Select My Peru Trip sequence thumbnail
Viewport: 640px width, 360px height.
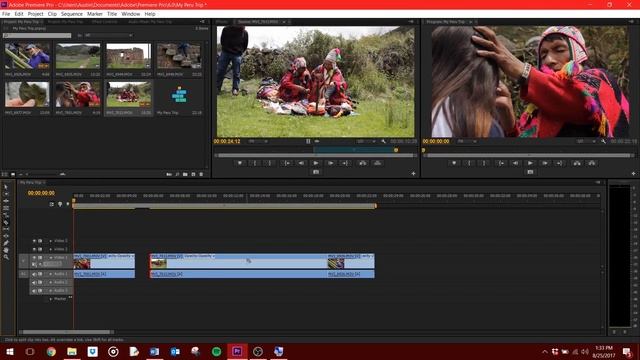179,95
